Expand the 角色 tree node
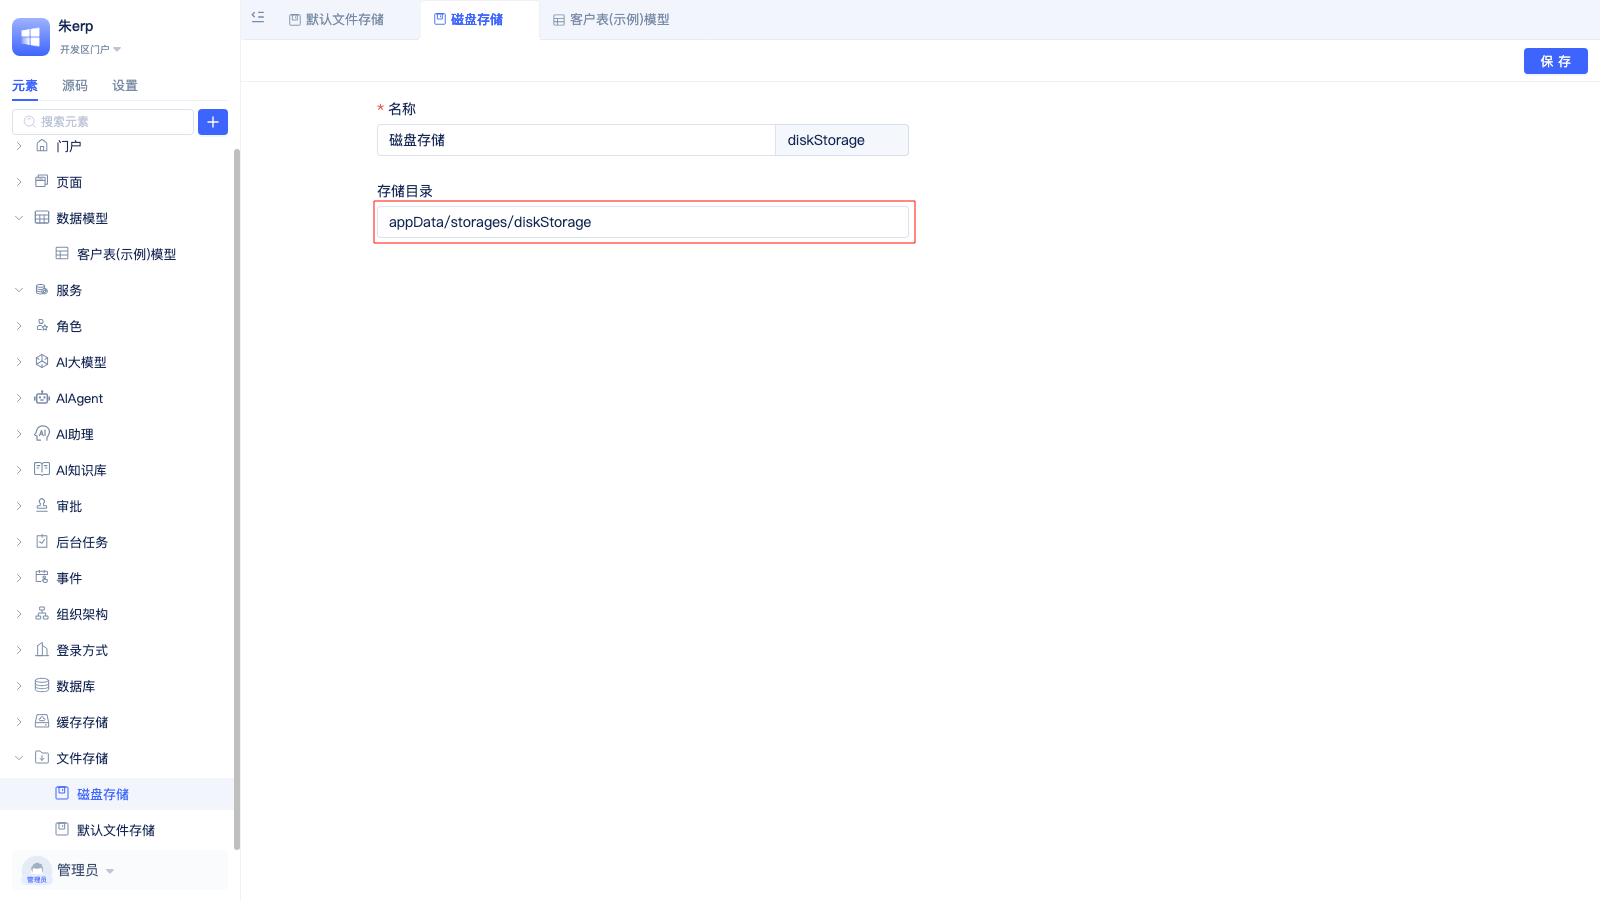This screenshot has height=900, width=1600. (19, 326)
